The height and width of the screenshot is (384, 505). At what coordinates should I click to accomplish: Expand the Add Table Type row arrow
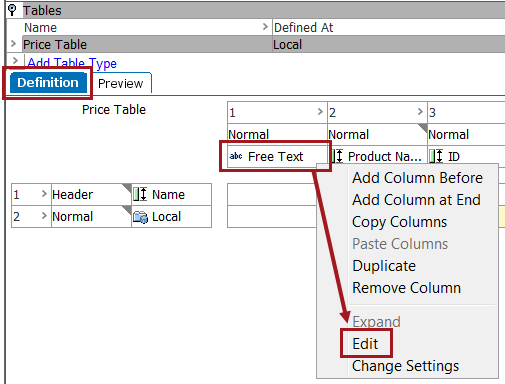click(15, 60)
